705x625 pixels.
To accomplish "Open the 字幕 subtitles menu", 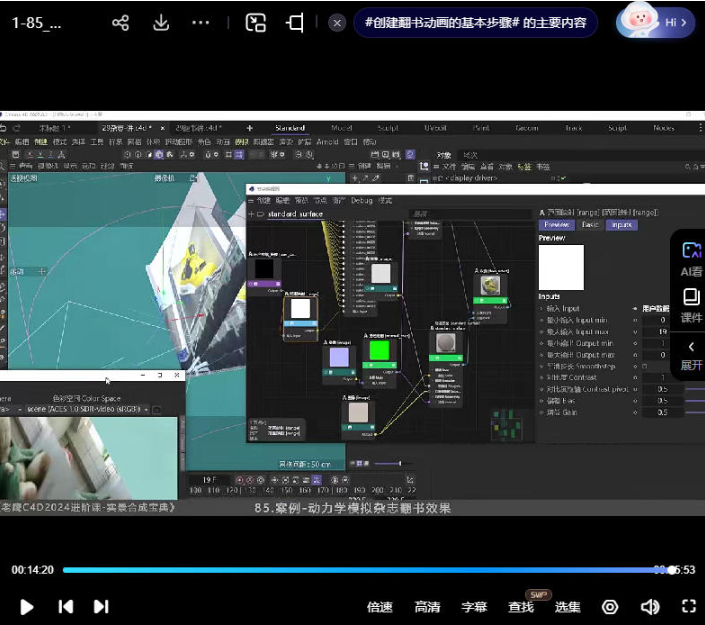I will [474, 607].
